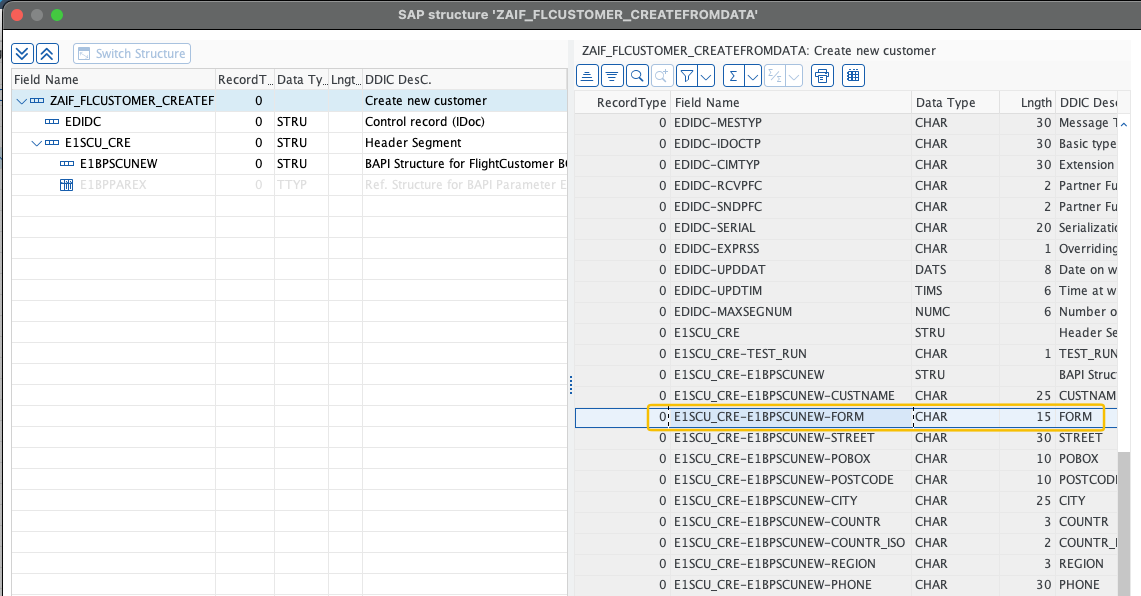Image resolution: width=1141 pixels, height=596 pixels.
Task: Select the E1SCU_CRE-E1BPSCUNEW-PHONE field cell
Action: [791, 585]
